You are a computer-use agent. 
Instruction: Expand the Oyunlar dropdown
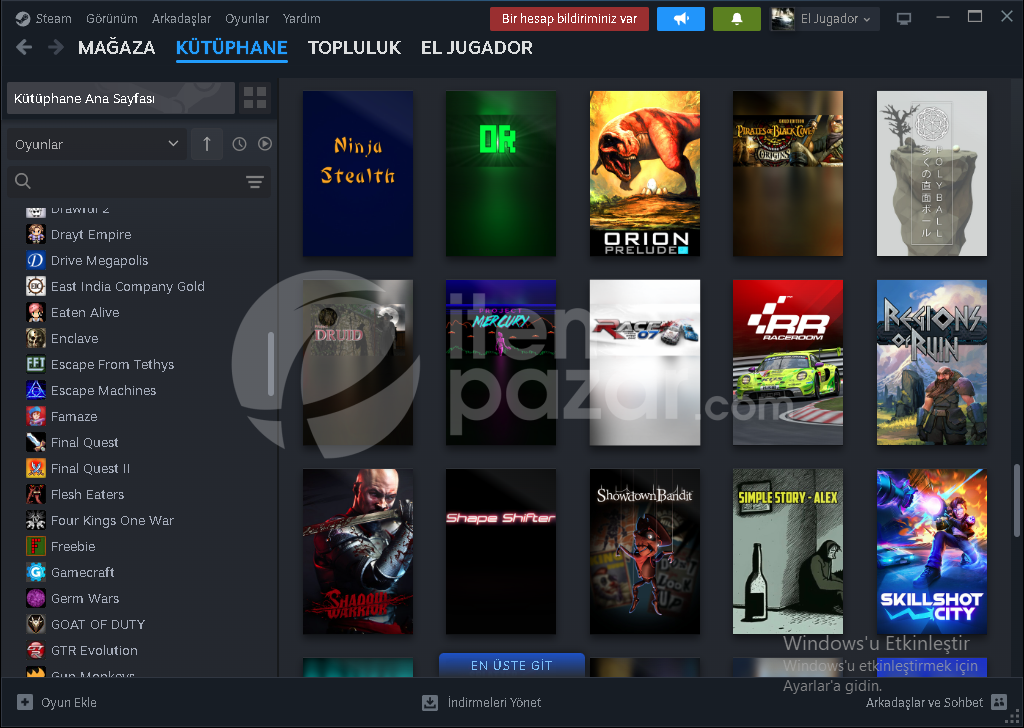point(97,144)
